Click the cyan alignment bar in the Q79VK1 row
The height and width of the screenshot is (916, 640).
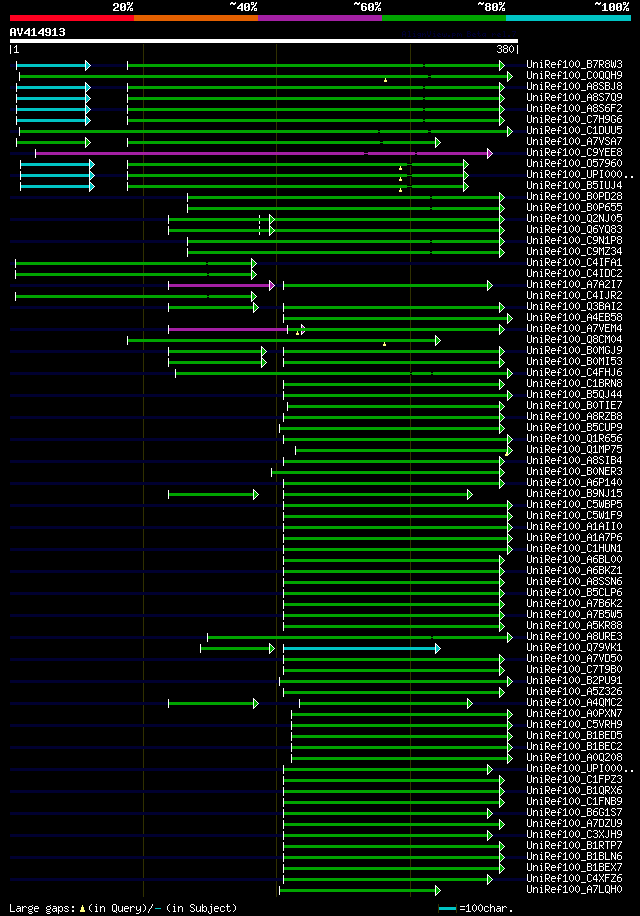[361, 648]
